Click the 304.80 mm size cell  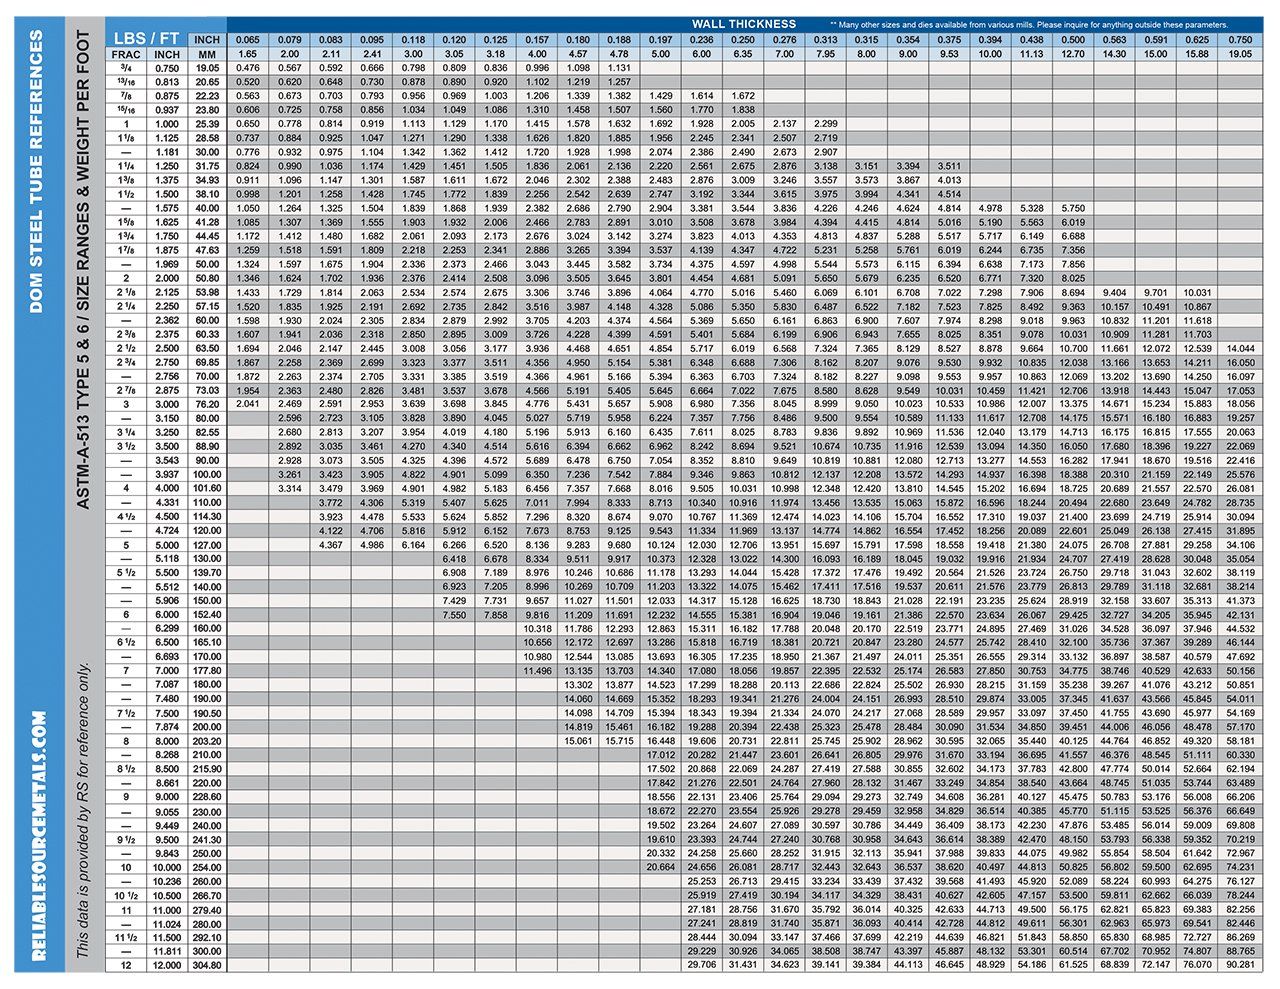click(x=207, y=966)
